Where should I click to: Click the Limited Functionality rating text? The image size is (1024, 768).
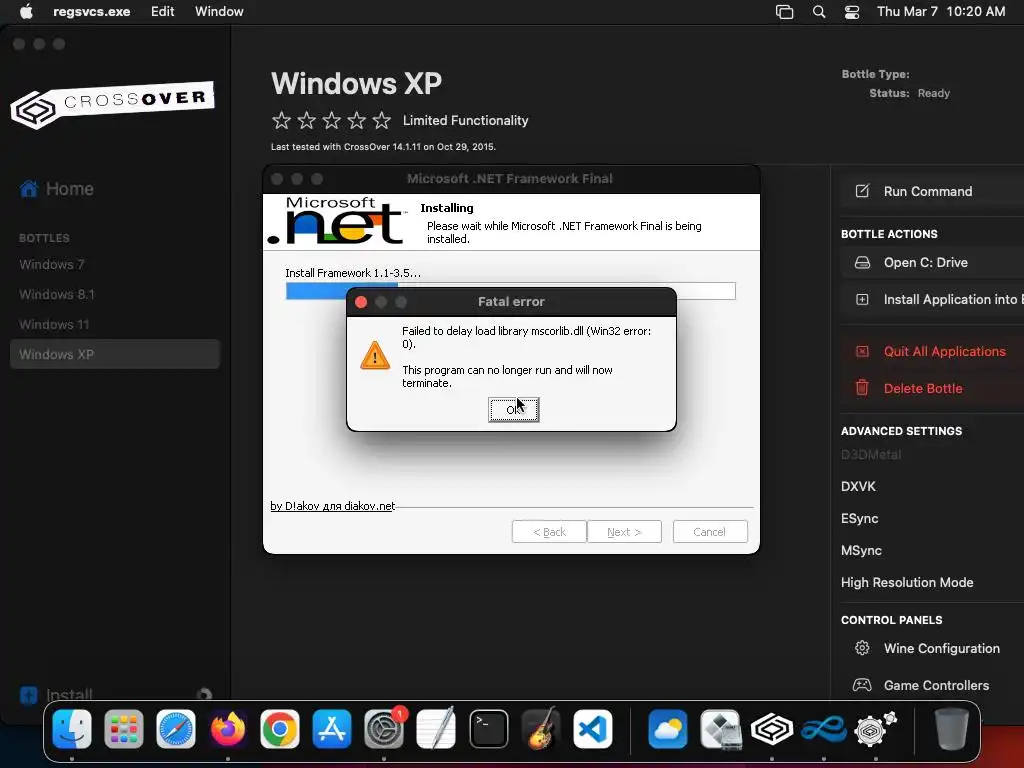(x=466, y=120)
